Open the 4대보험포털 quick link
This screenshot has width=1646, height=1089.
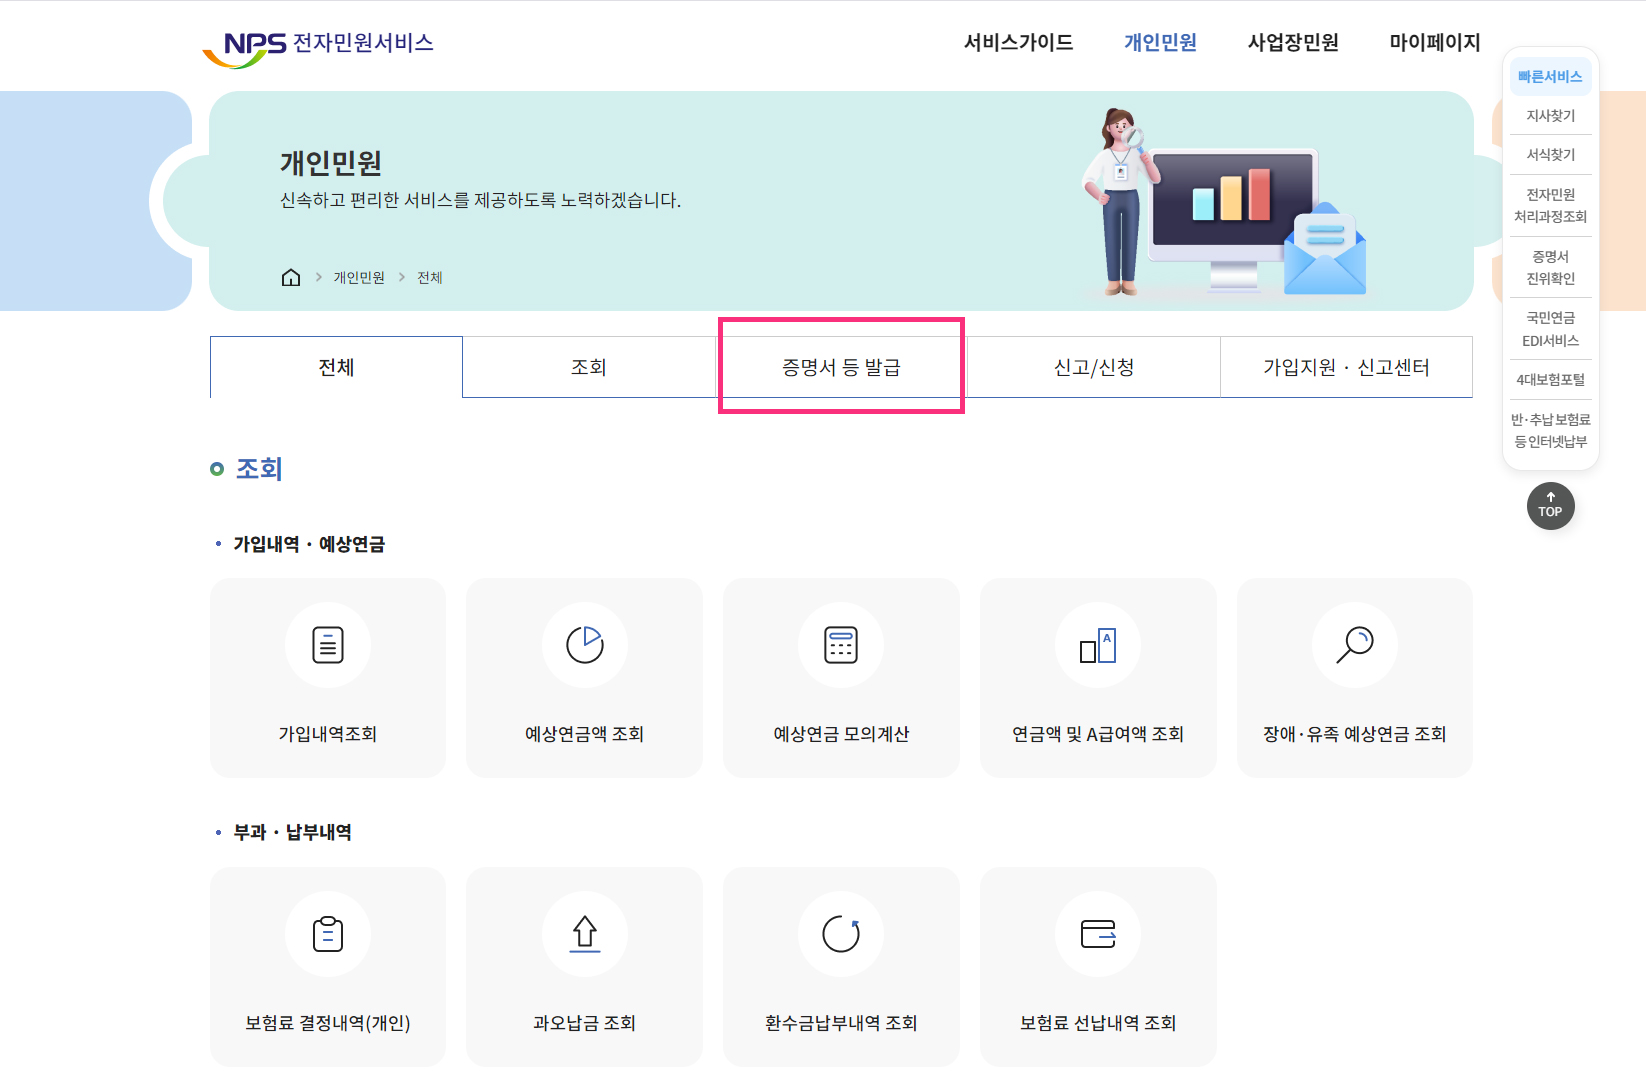pyautogui.click(x=1550, y=380)
